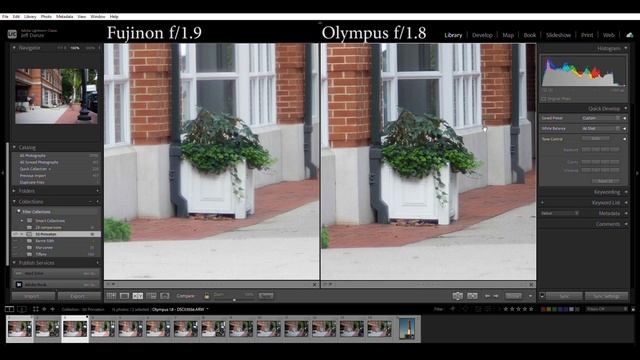
Task: Click the Navigator preview thumbnail
Action: pyautogui.click(x=56, y=96)
